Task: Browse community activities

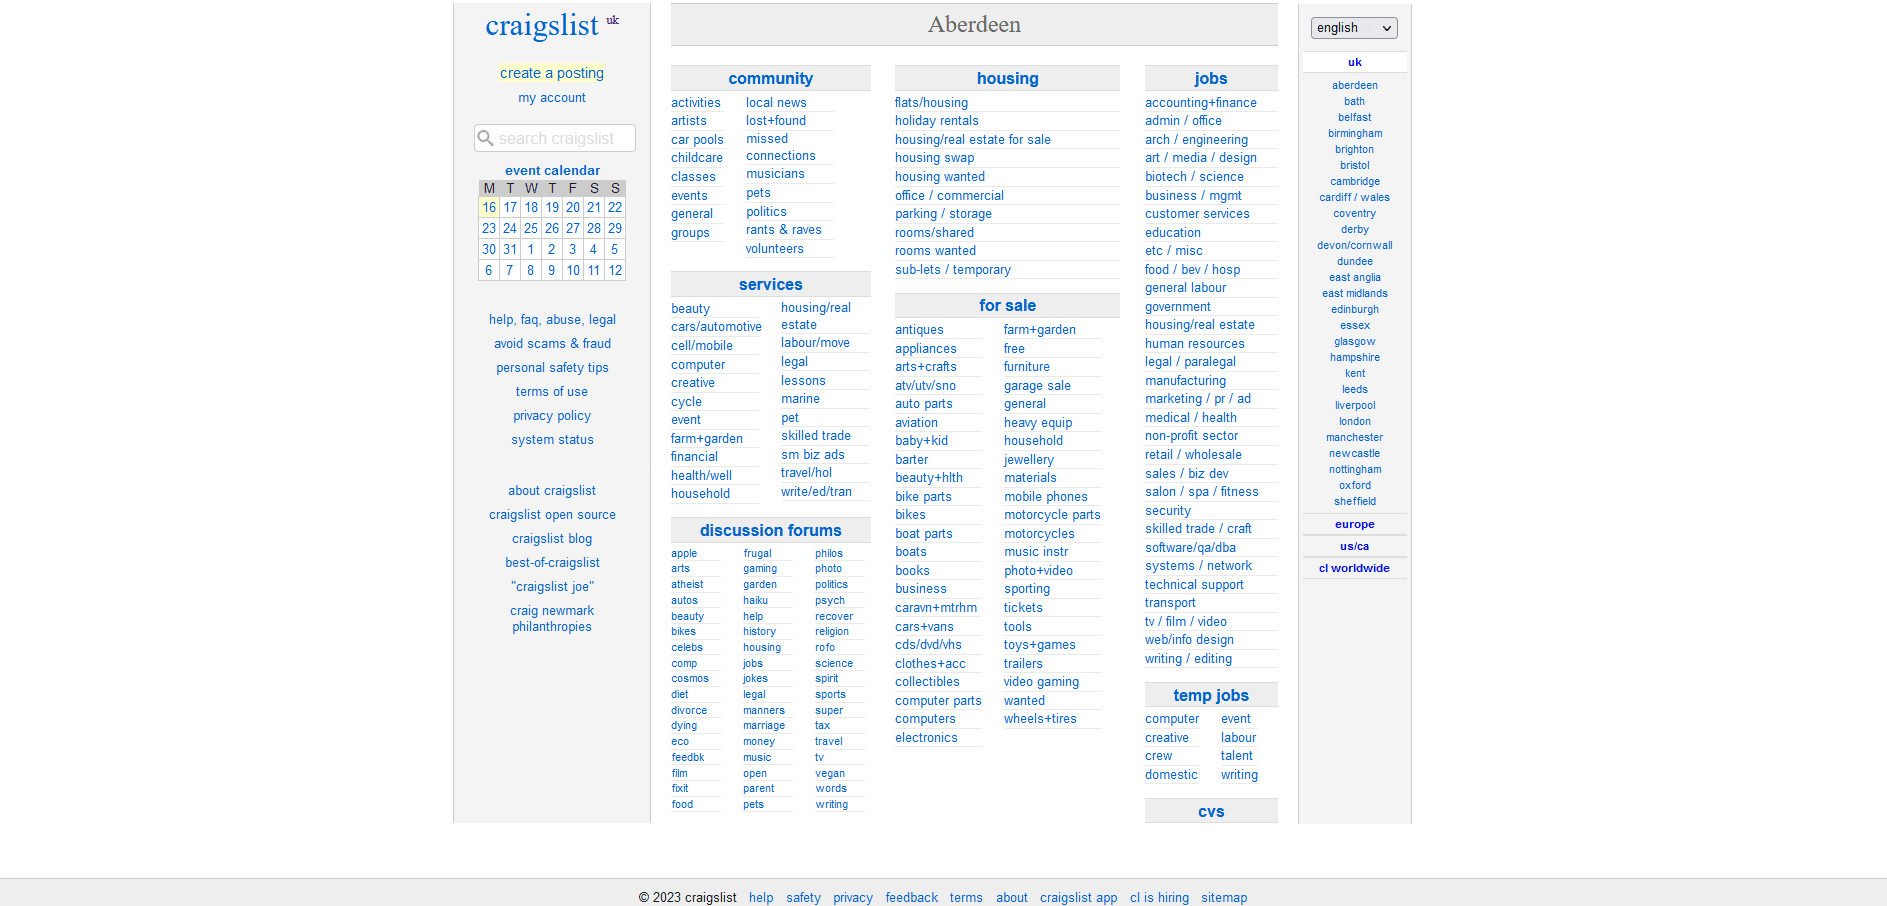Action: [x=696, y=103]
